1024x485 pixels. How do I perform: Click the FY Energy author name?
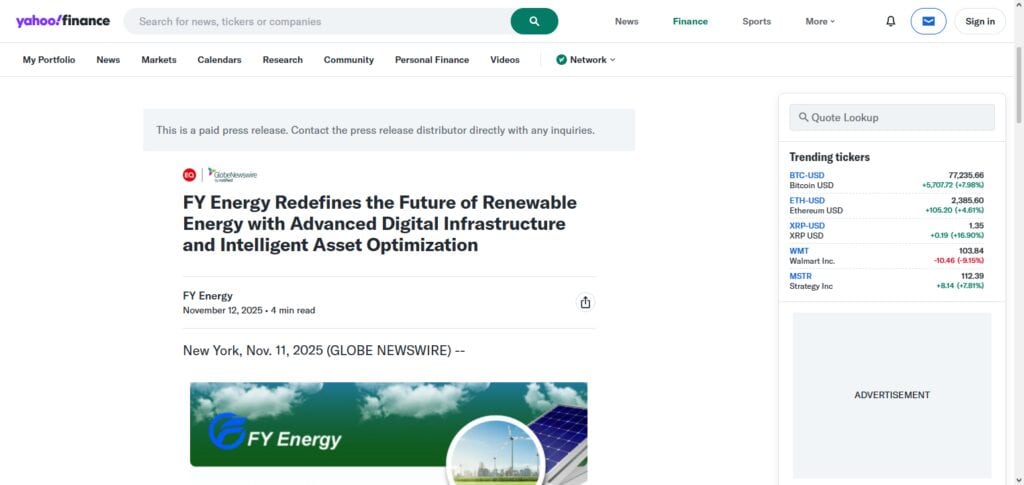(x=208, y=296)
